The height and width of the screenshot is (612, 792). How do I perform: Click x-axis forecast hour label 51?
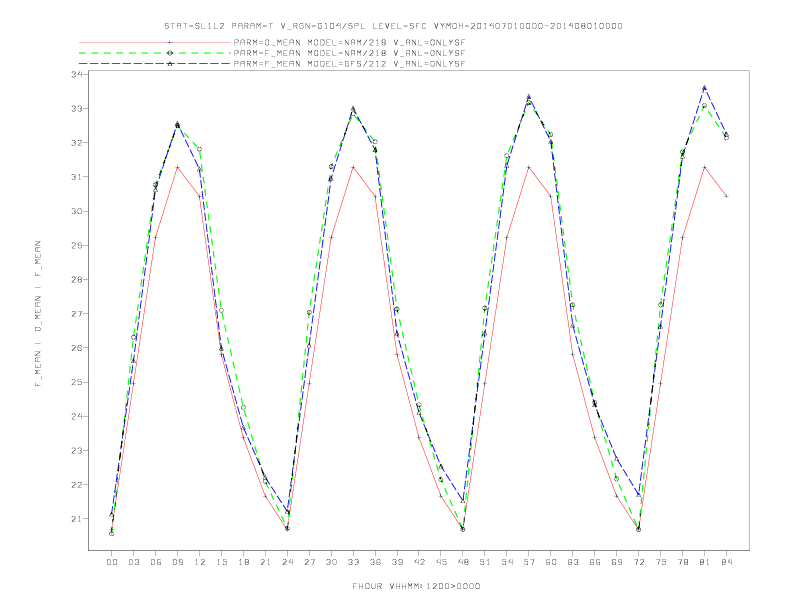click(485, 562)
